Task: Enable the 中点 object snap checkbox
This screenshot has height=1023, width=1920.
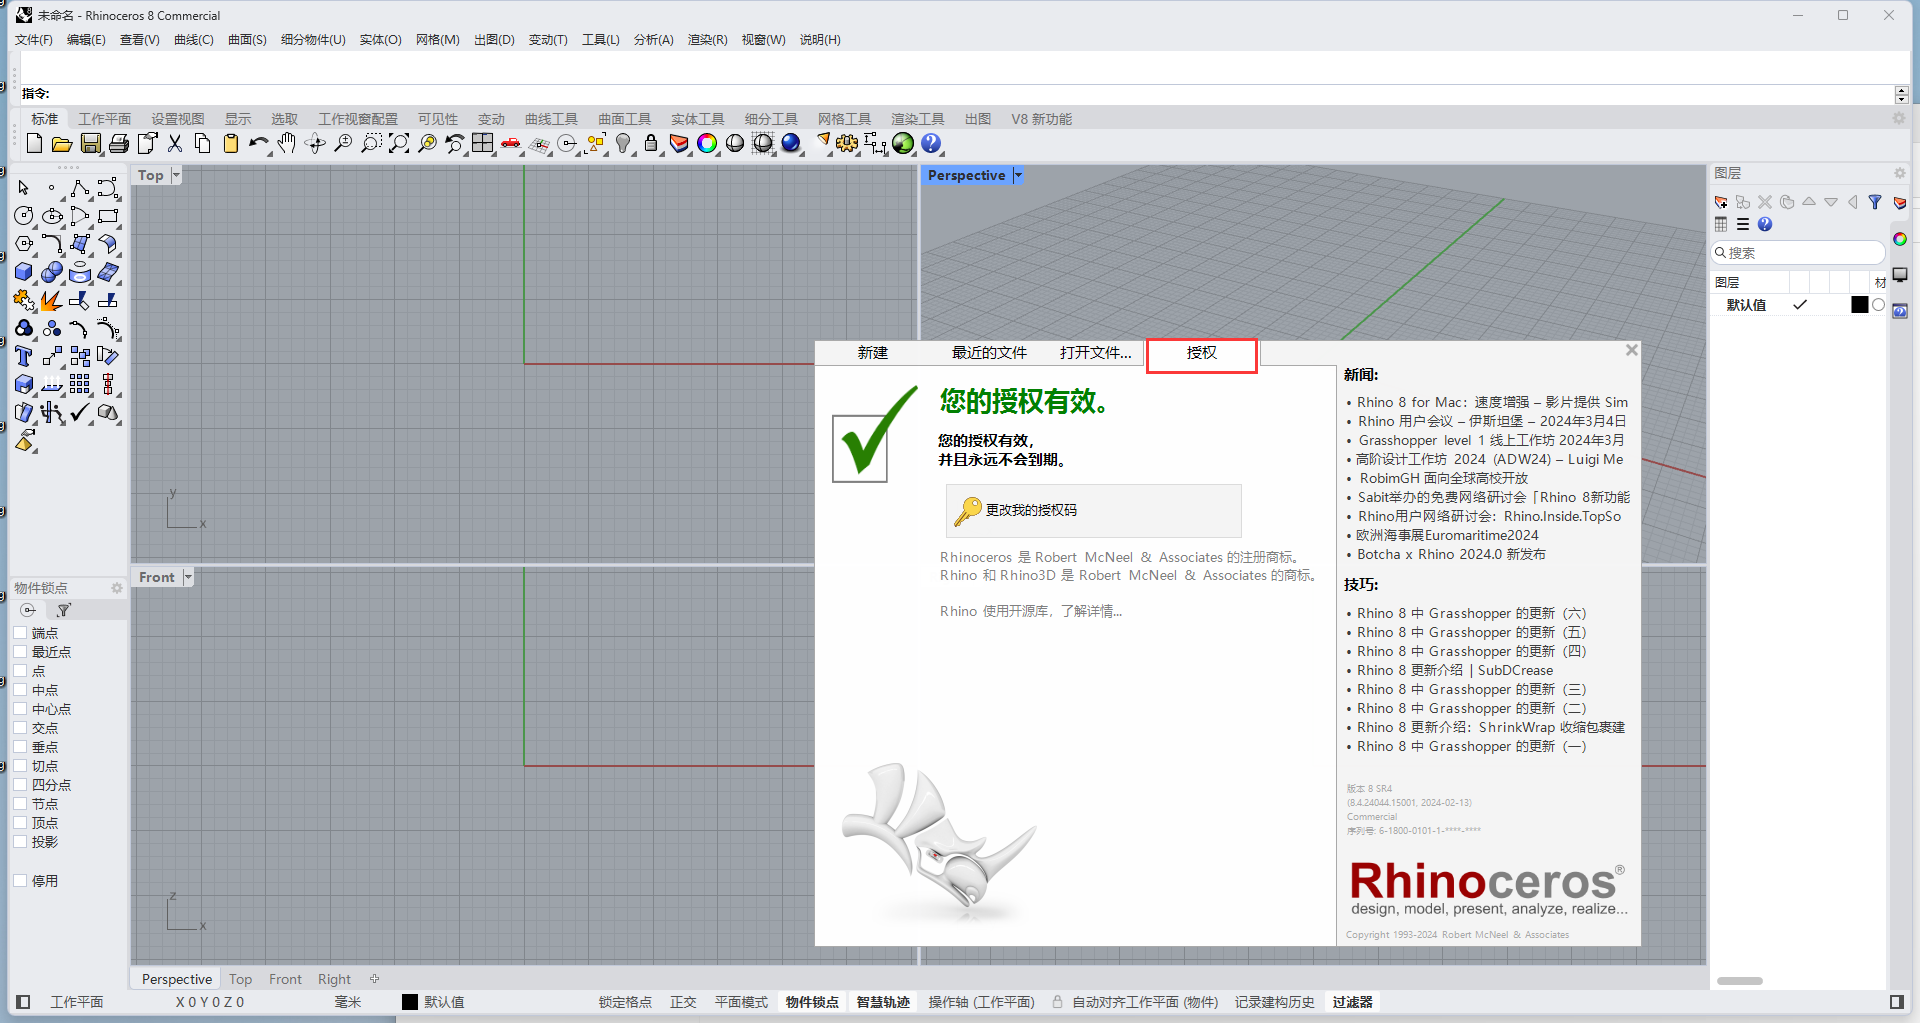Action: point(20,690)
